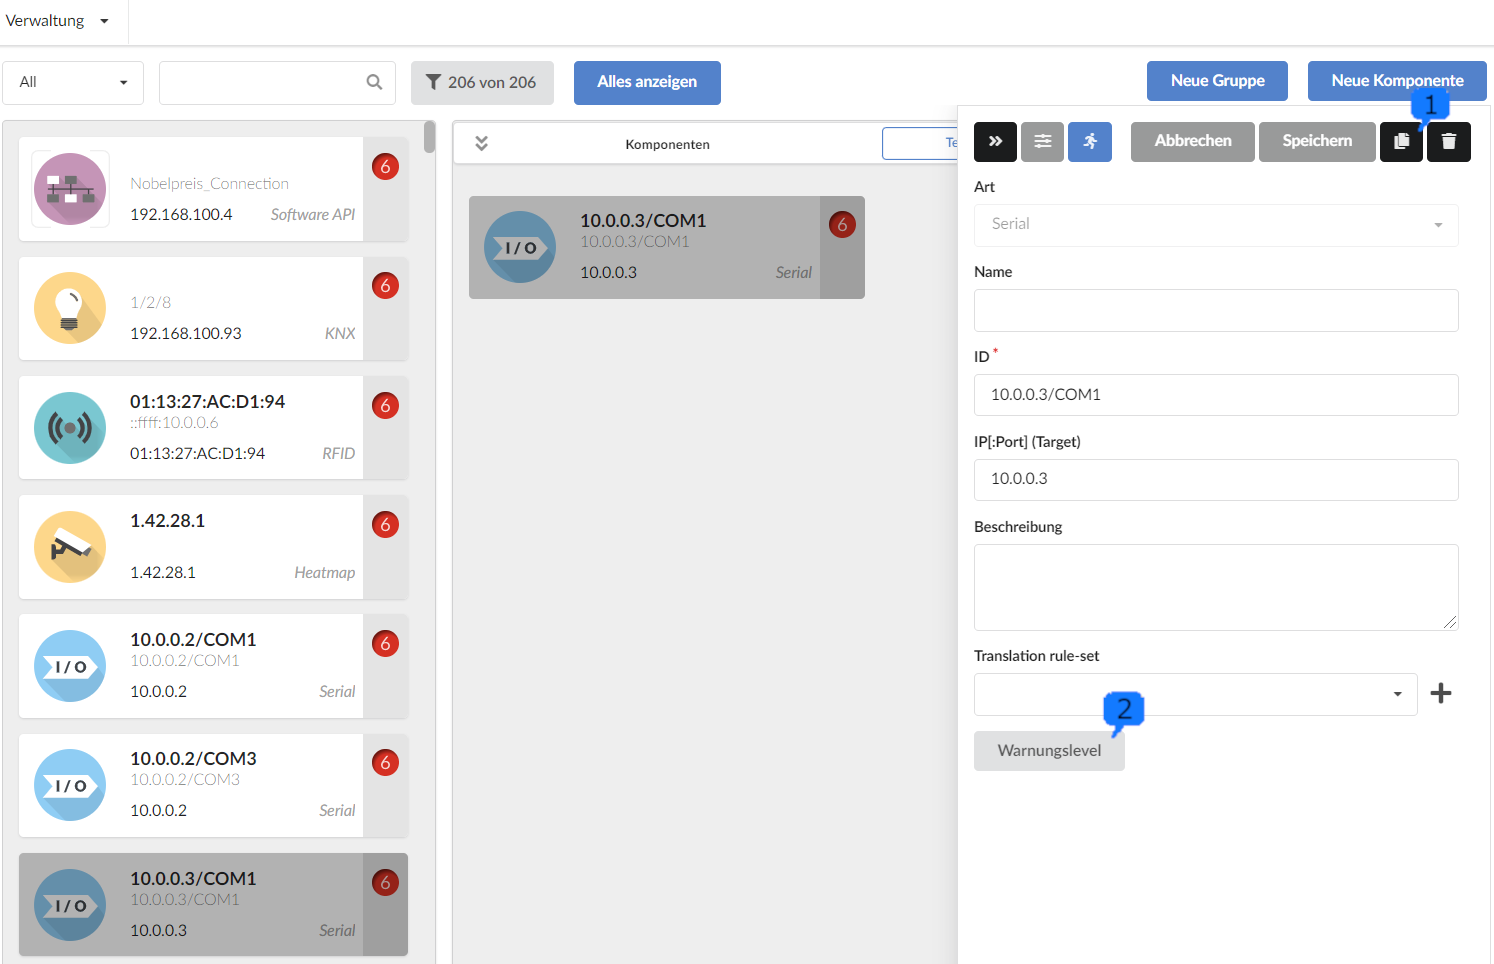Image resolution: width=1494 pixels, height=964 pixels.
Task: Select the Nobelpreis_Connection network icon
Action: tap(70, 189)
